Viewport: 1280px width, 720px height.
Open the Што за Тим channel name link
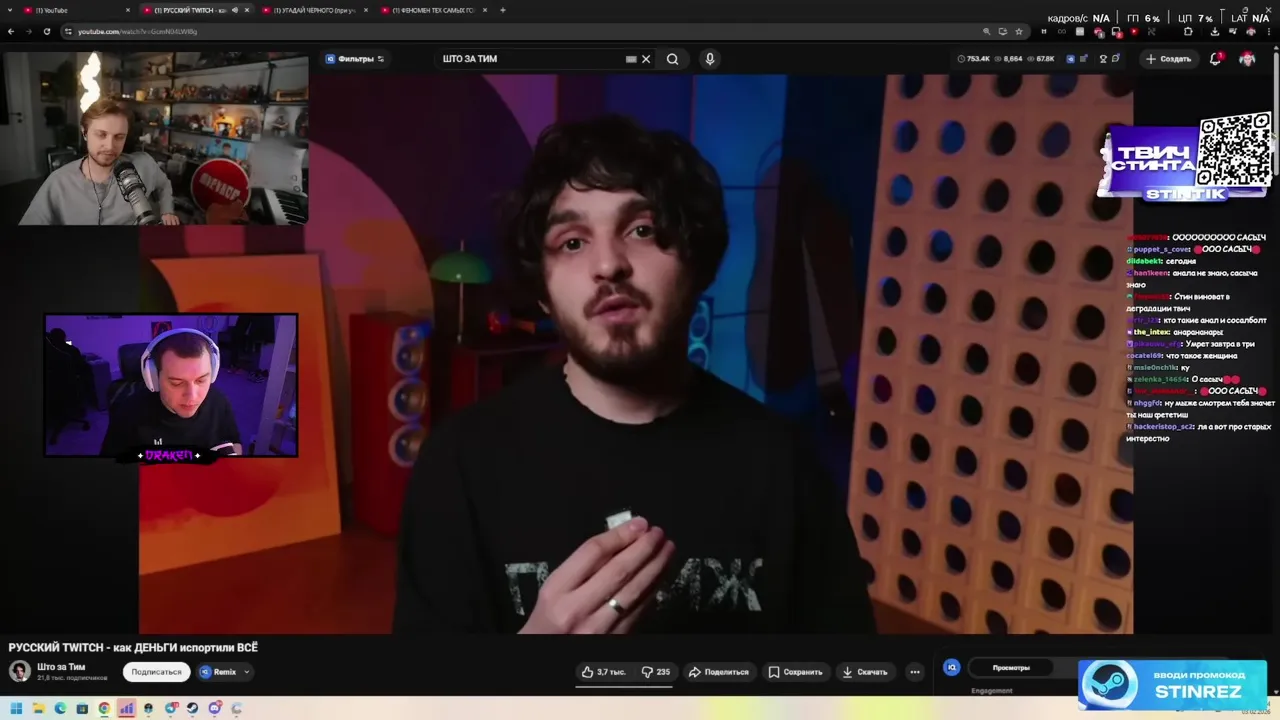coord(61,667)
